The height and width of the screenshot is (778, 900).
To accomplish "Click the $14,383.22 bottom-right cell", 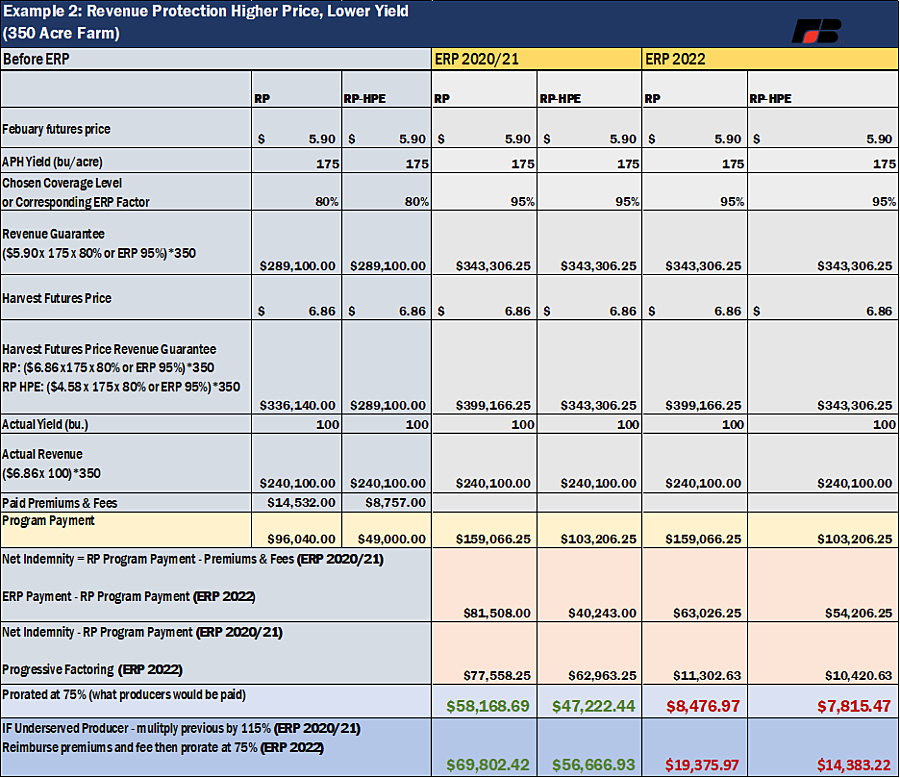I will pyautogui.click(x=823, y=747).
